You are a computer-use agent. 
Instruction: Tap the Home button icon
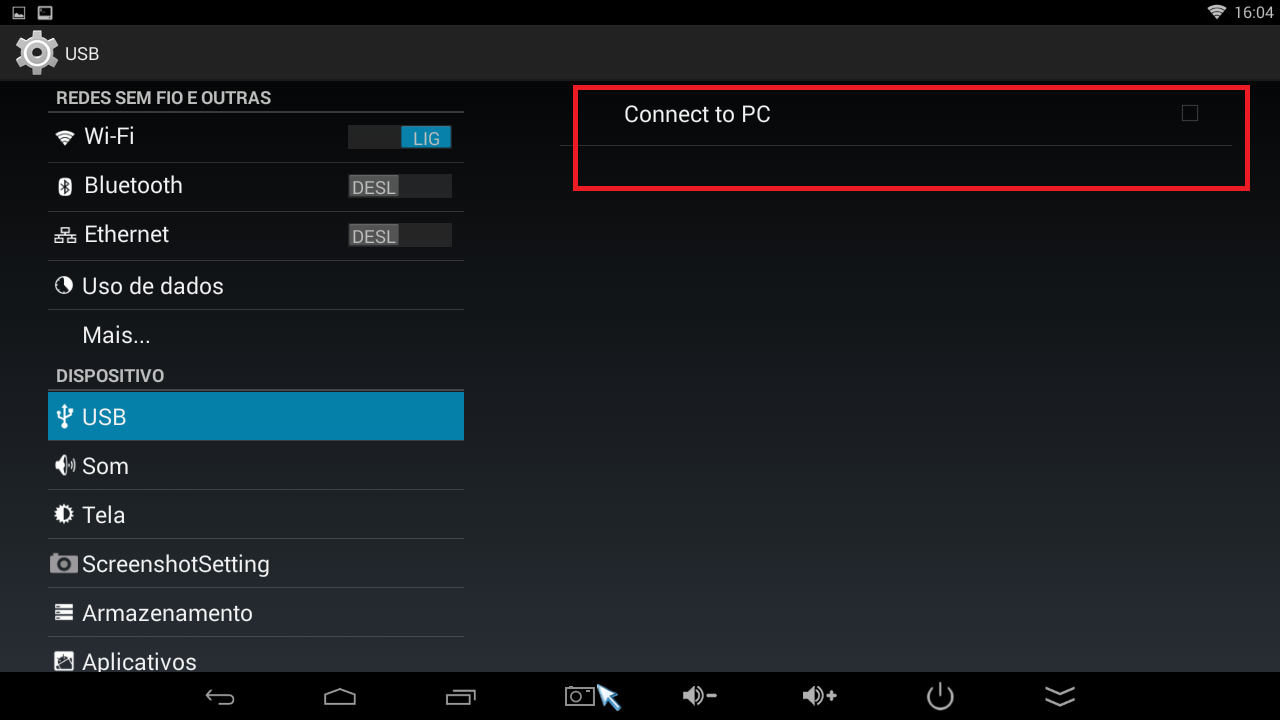(340, 696)
